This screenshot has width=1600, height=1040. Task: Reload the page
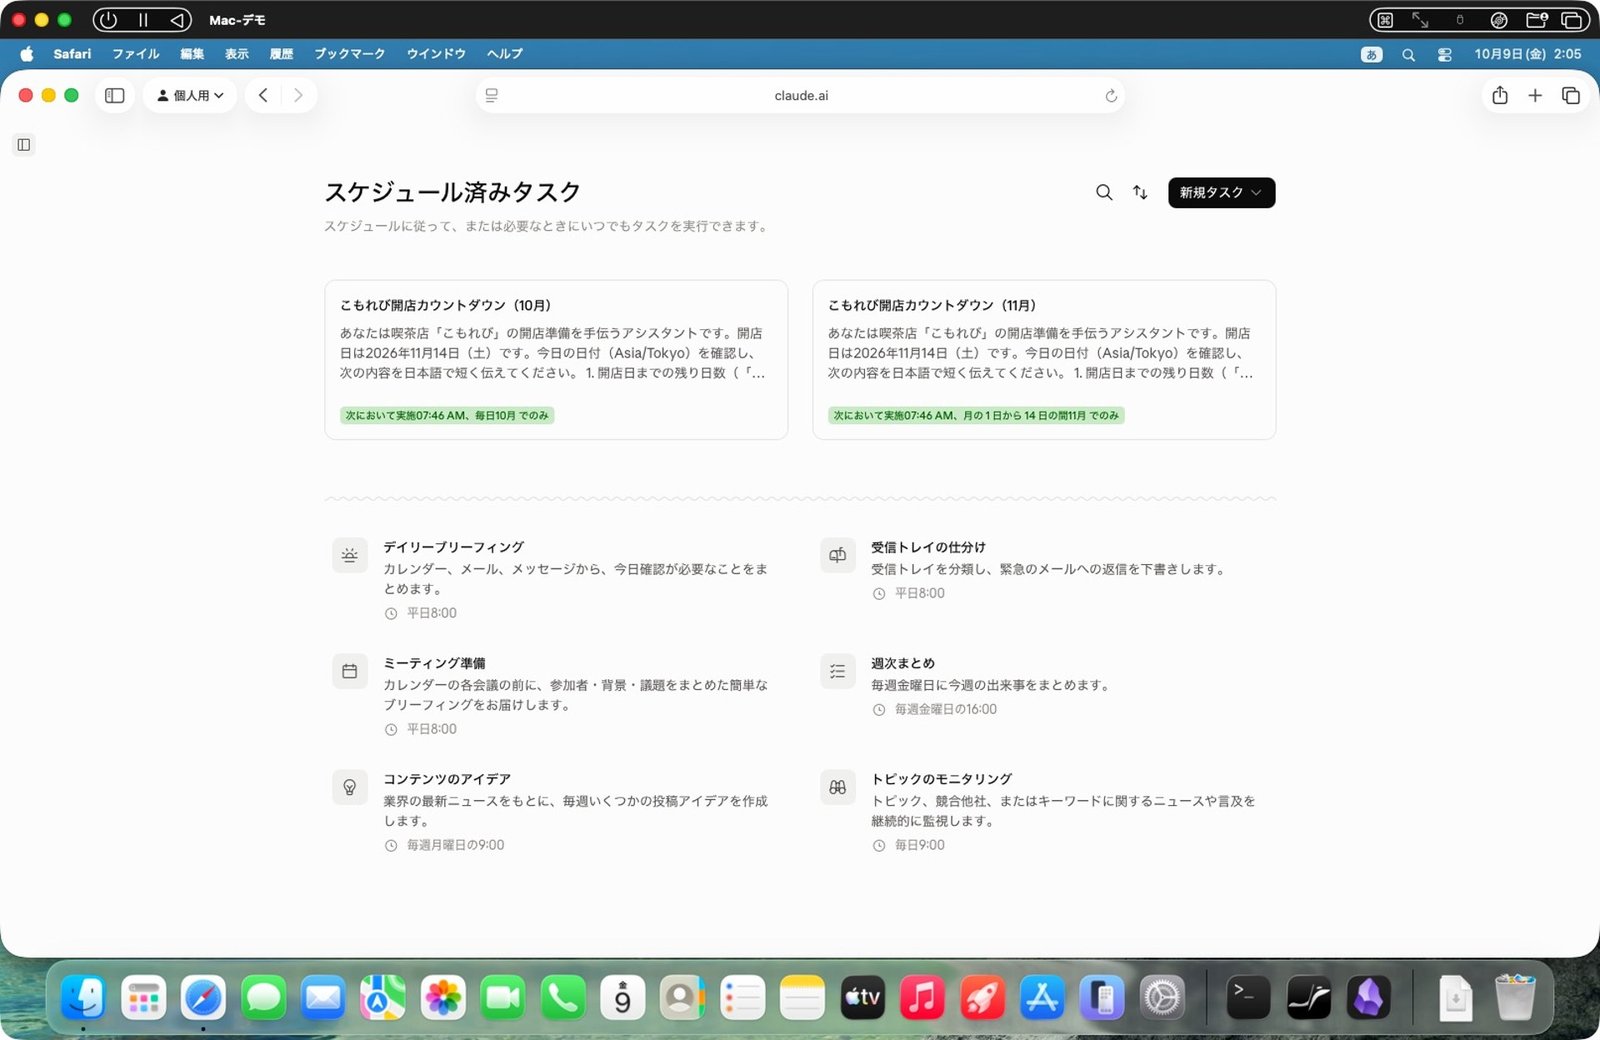[1110, 96]
